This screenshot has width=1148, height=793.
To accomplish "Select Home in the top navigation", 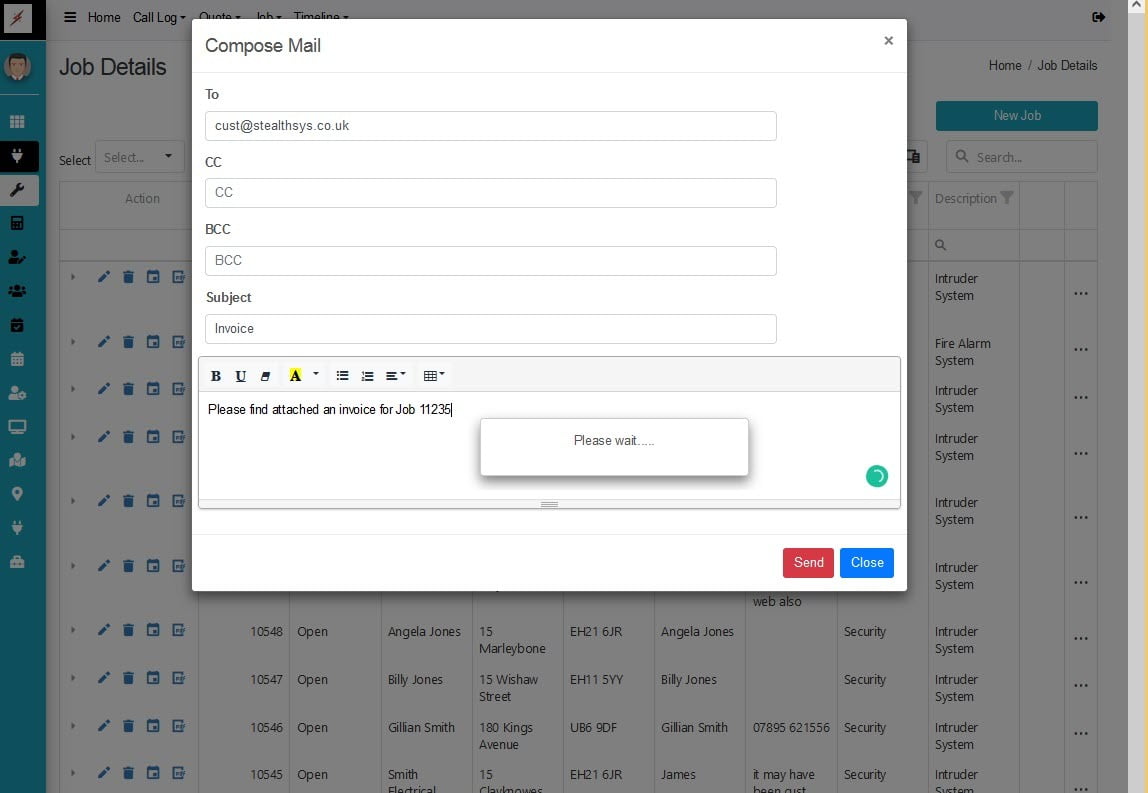I will pyautogui.click(x=104, y=17).
